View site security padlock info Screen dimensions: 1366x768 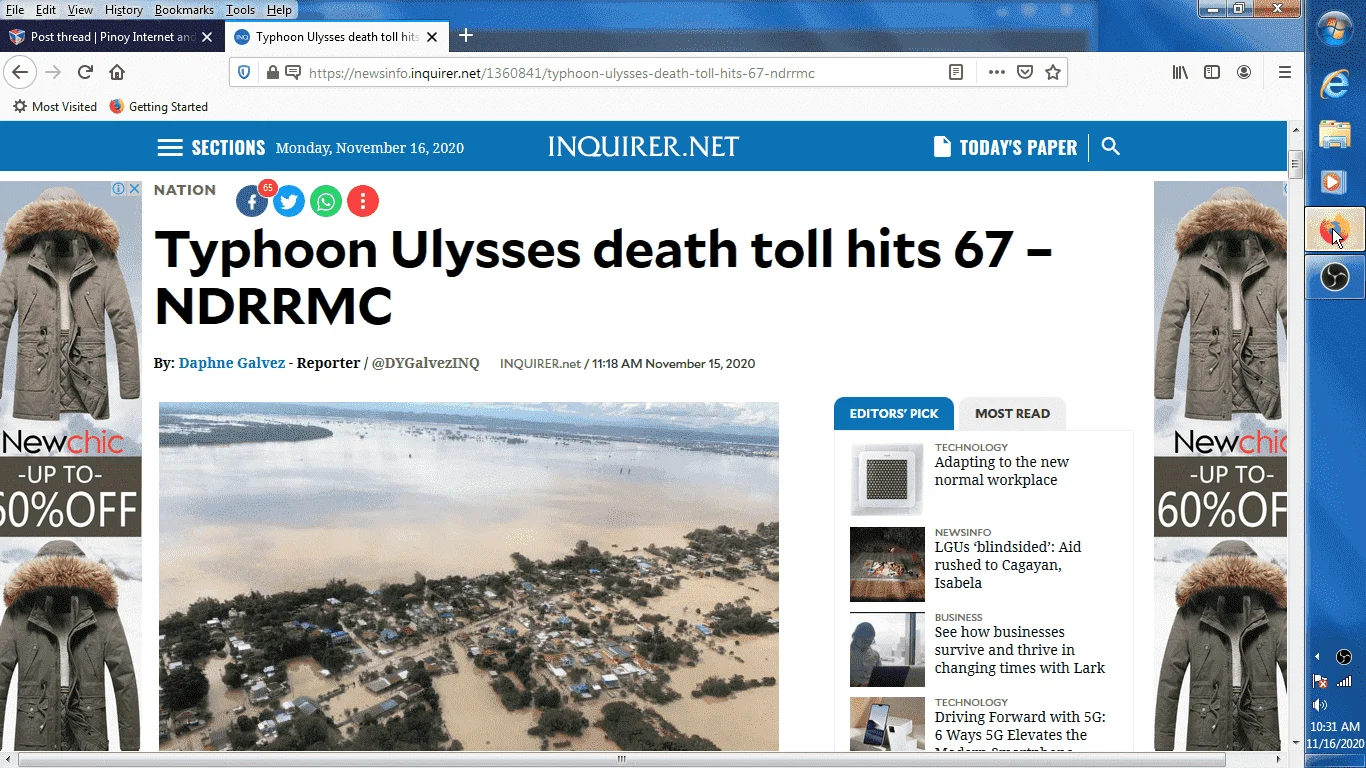[x=272, y=72]
